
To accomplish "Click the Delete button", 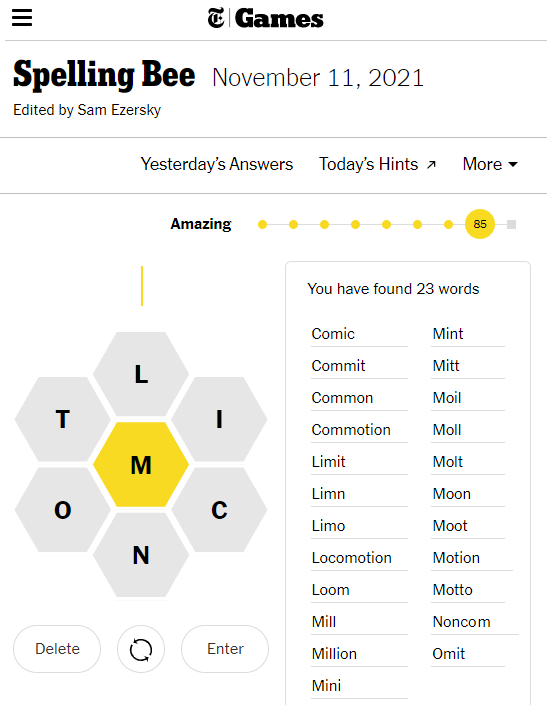I will pyautogui.click(x=57, y=649).
